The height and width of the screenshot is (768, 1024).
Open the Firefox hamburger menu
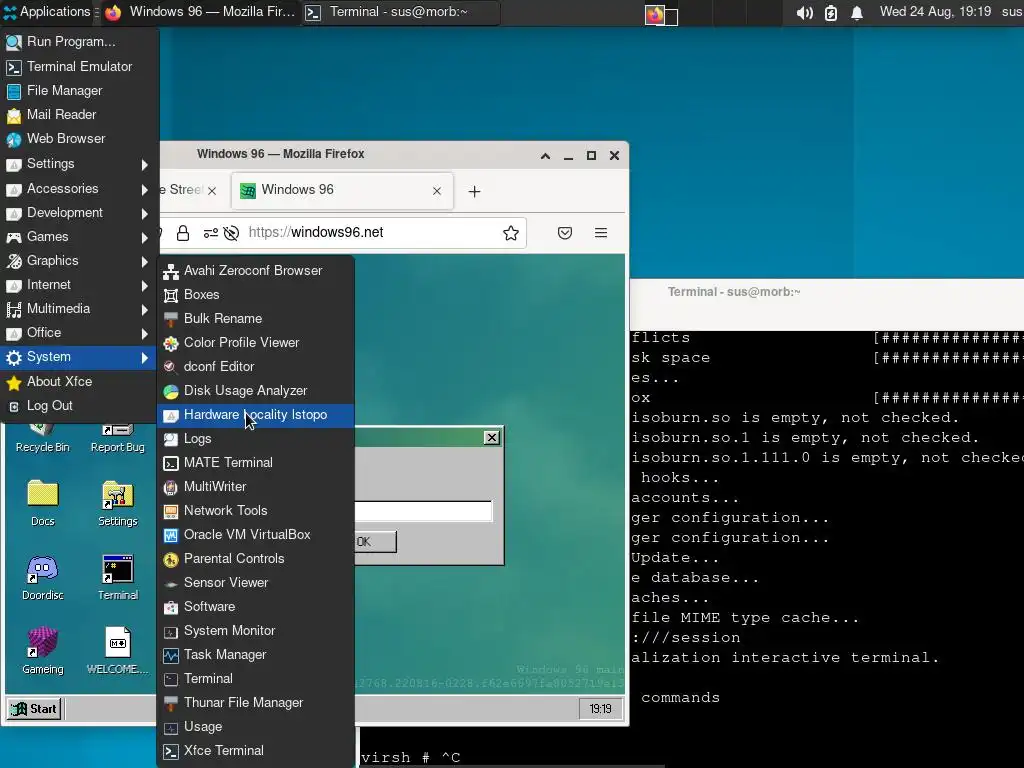tap(601, 233)
